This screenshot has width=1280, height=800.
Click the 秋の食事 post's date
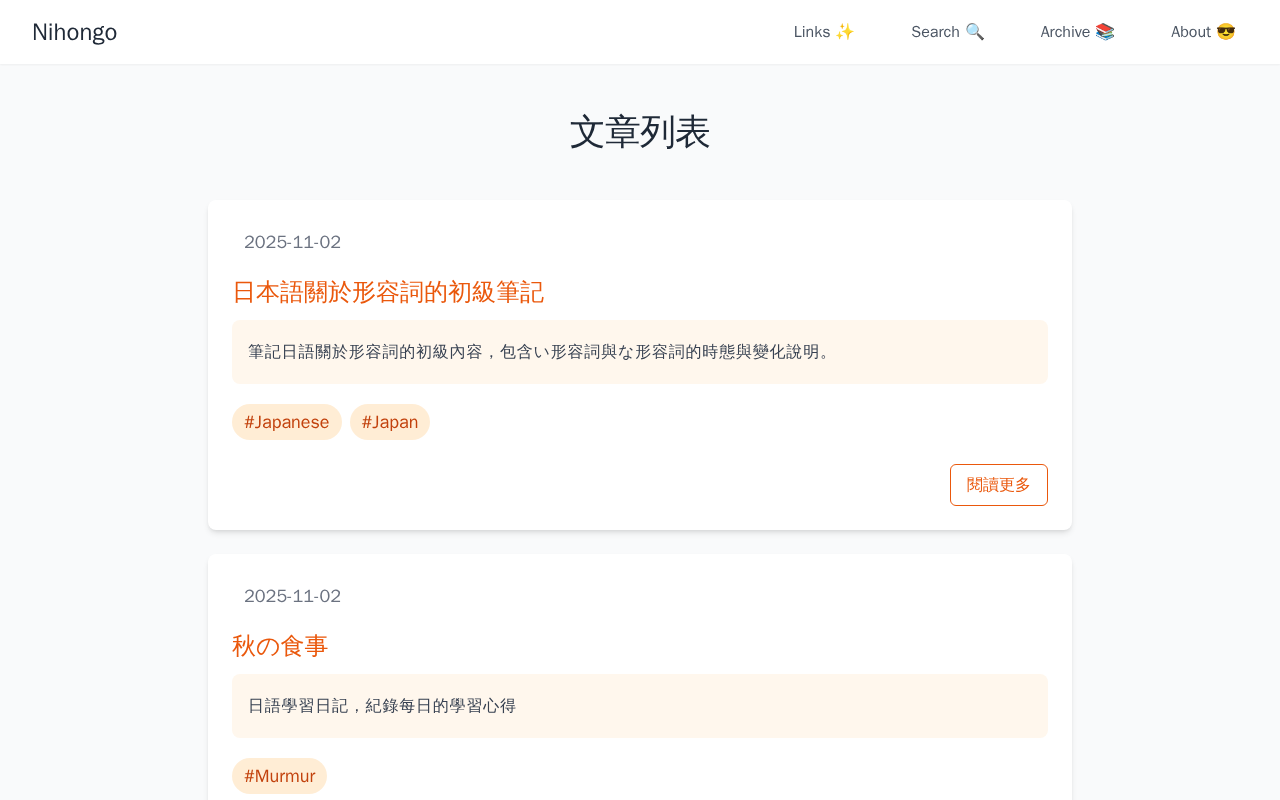292,596
